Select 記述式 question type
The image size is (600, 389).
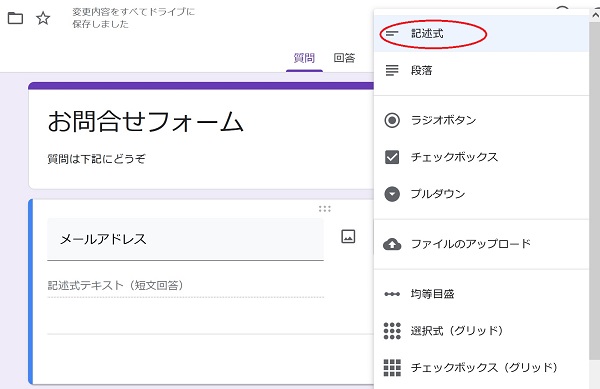481,34
